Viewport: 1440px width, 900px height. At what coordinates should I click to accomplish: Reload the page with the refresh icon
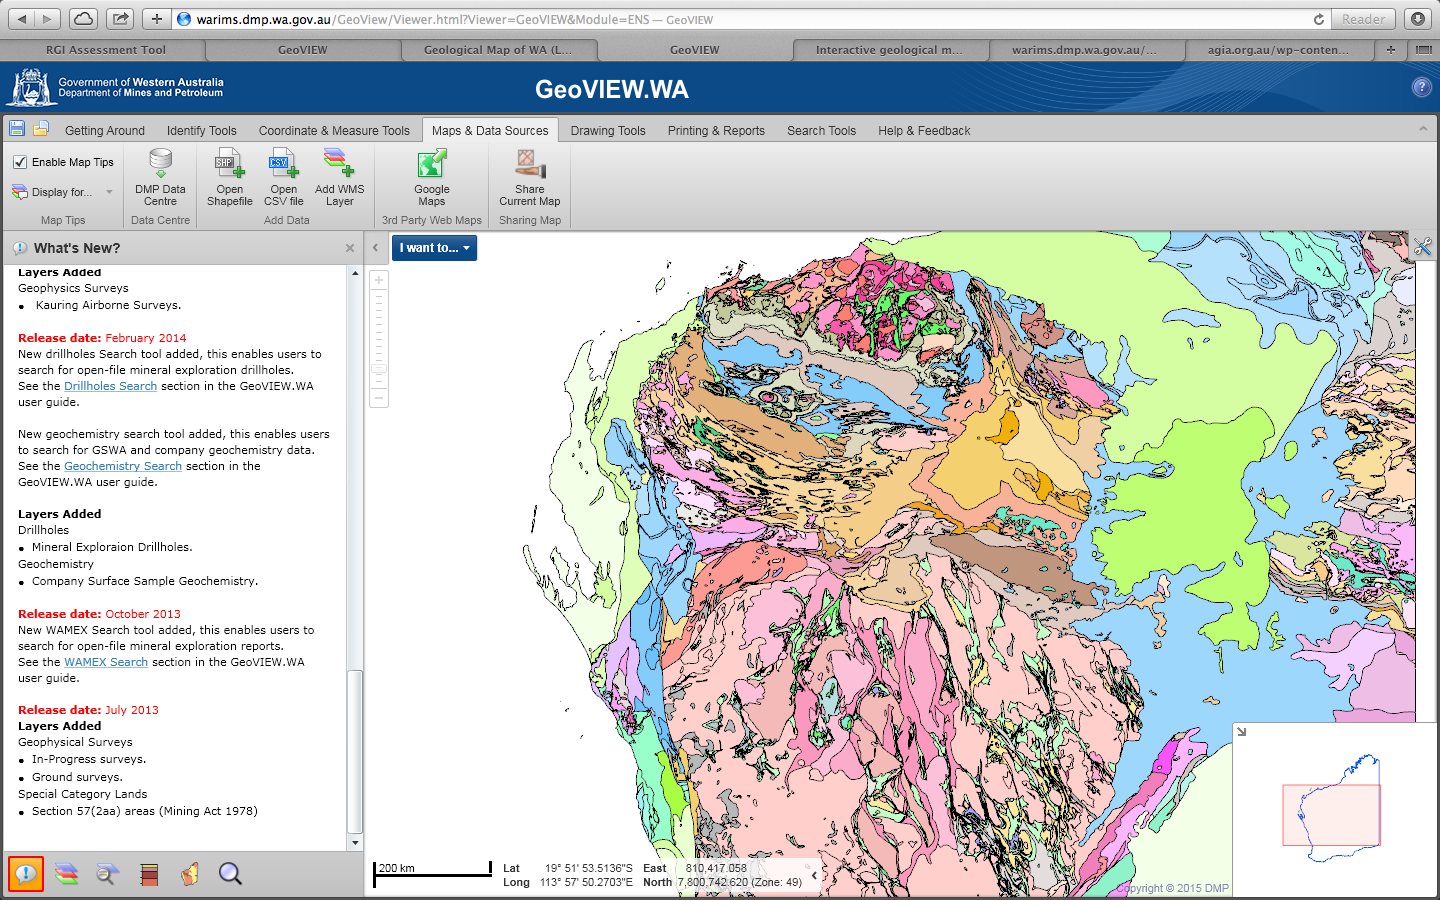pos(1319,19)
